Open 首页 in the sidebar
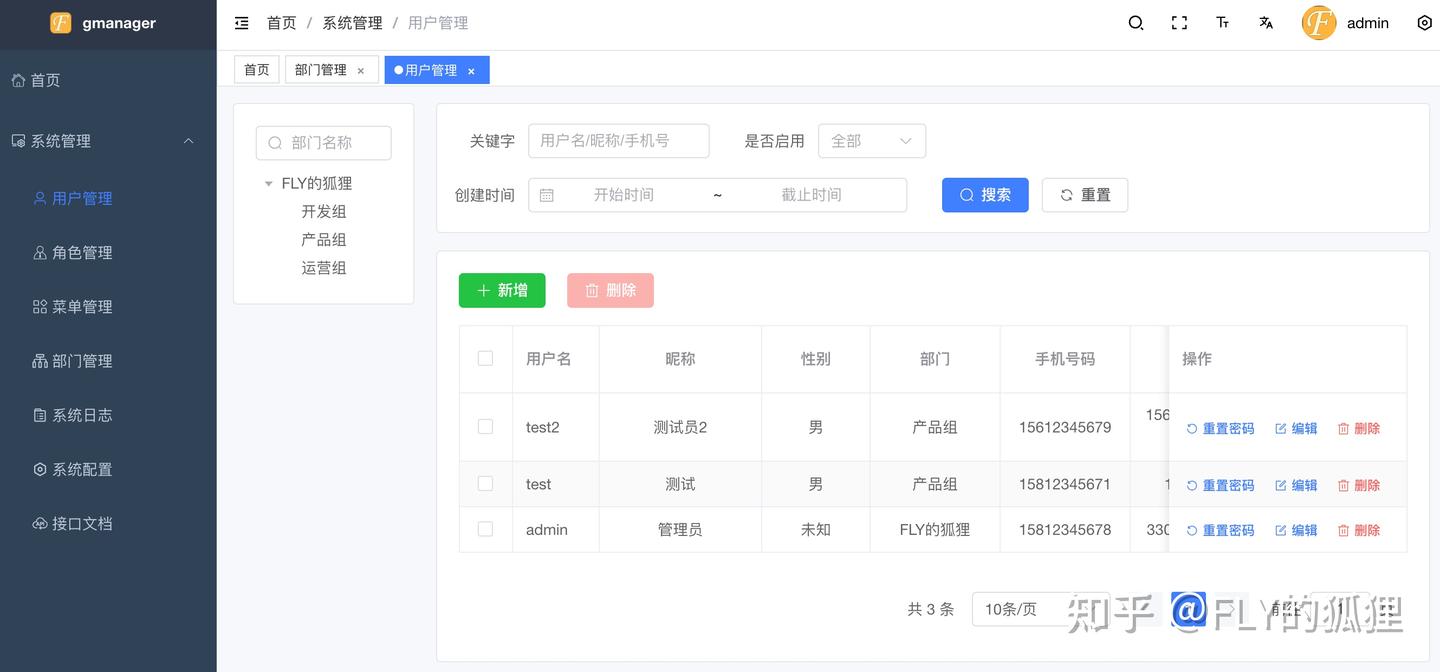This screenshot has height=672, width=1440. [x=108, y=80]
